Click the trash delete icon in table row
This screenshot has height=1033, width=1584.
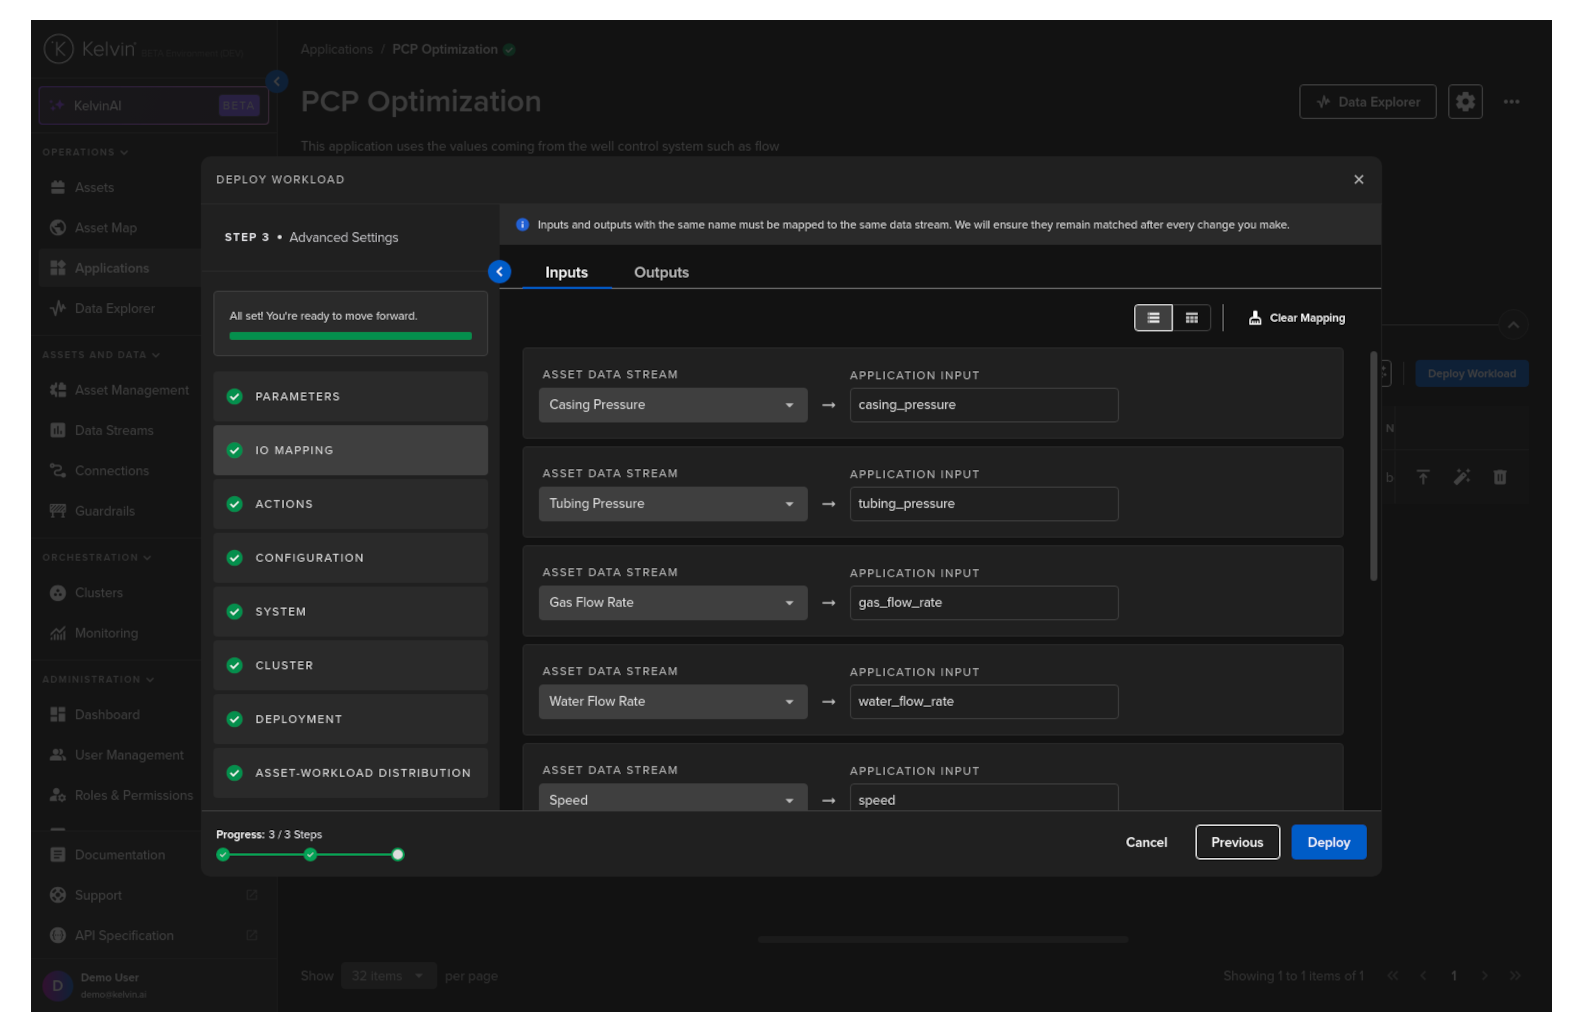(x=1499, y=478)
